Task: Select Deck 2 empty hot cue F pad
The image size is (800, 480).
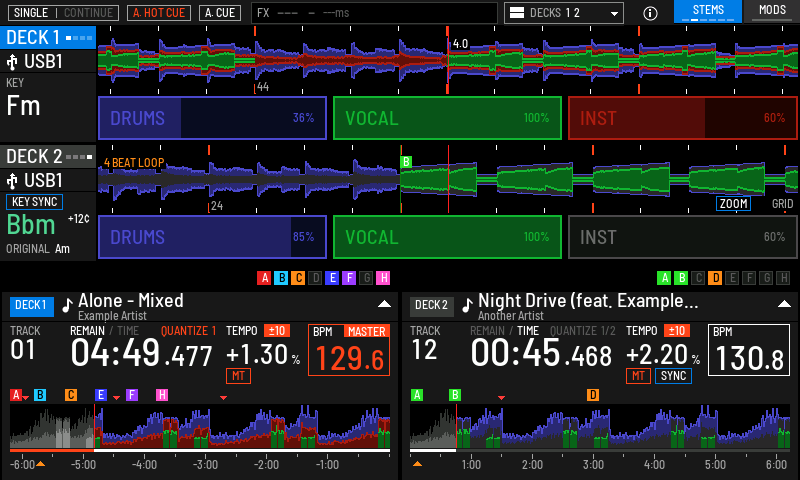Action: [749, 278]
